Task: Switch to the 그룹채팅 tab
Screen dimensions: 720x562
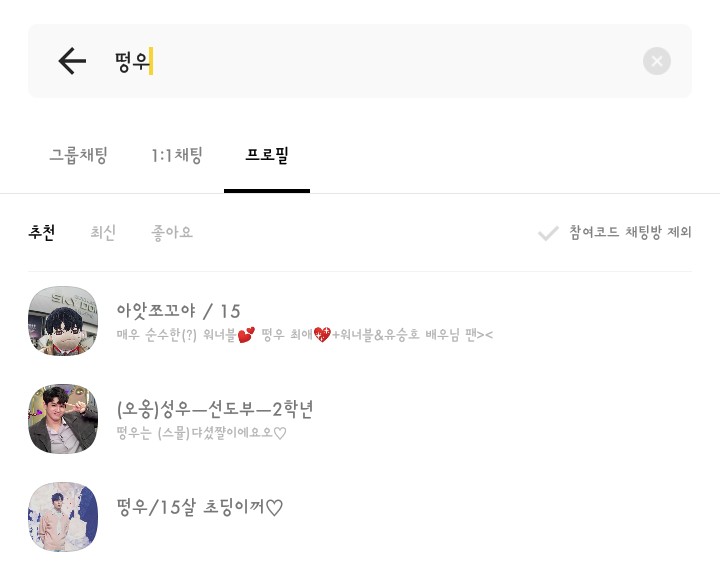Action: coord(78,155)
